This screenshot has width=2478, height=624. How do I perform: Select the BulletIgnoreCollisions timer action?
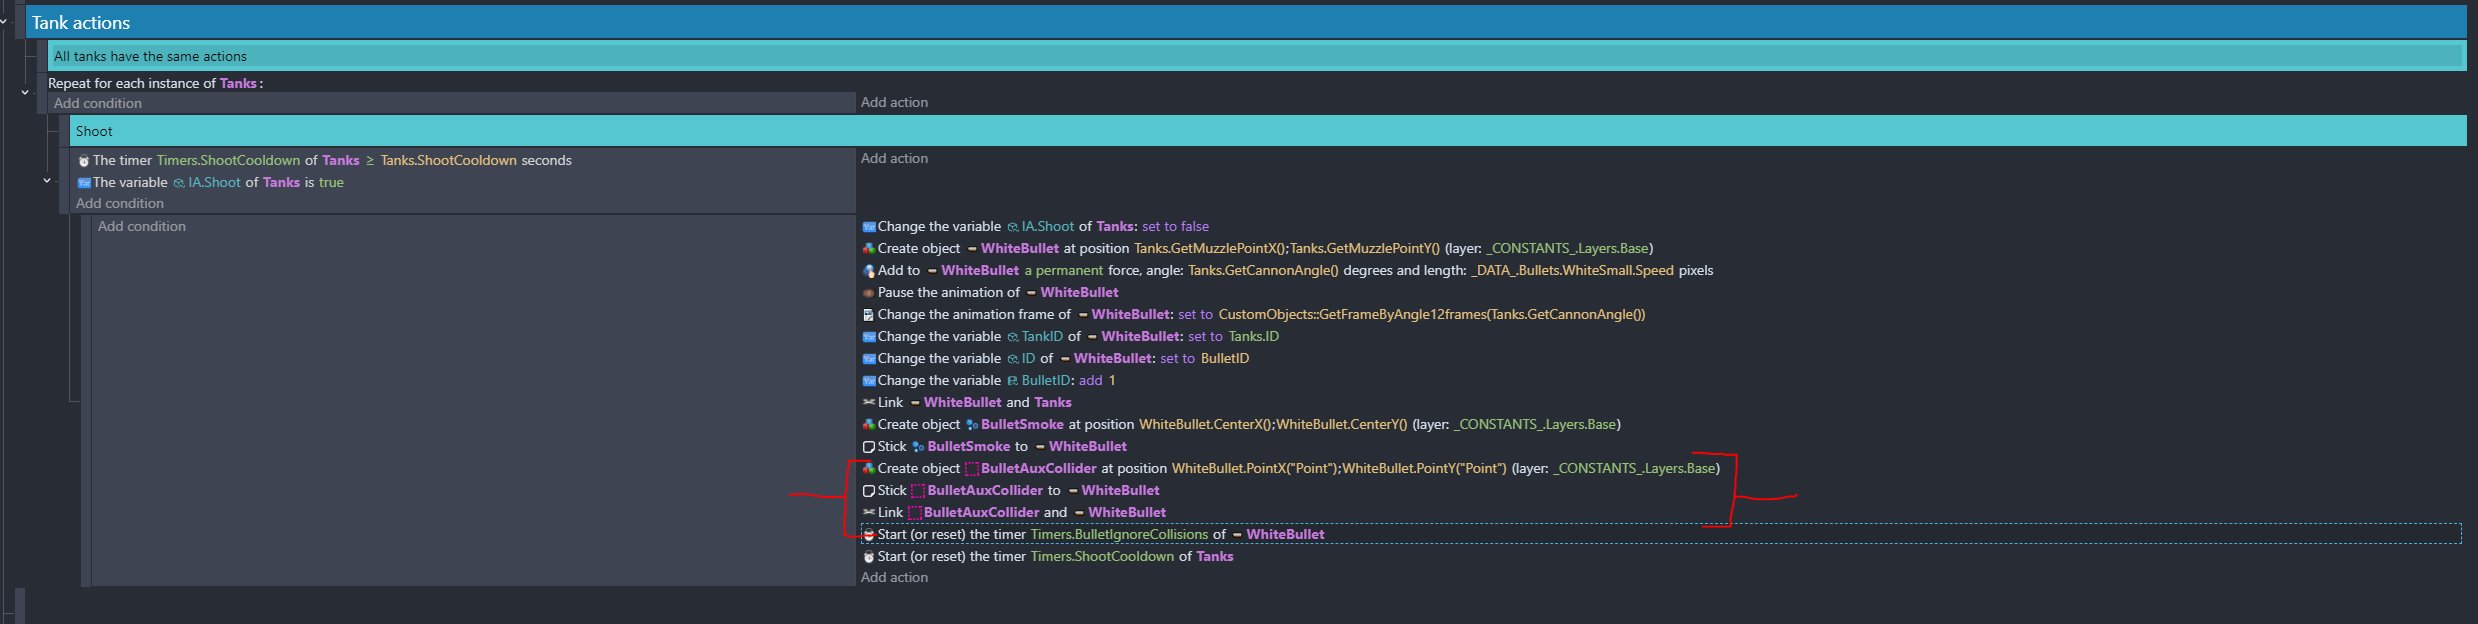coord(1100,535)
